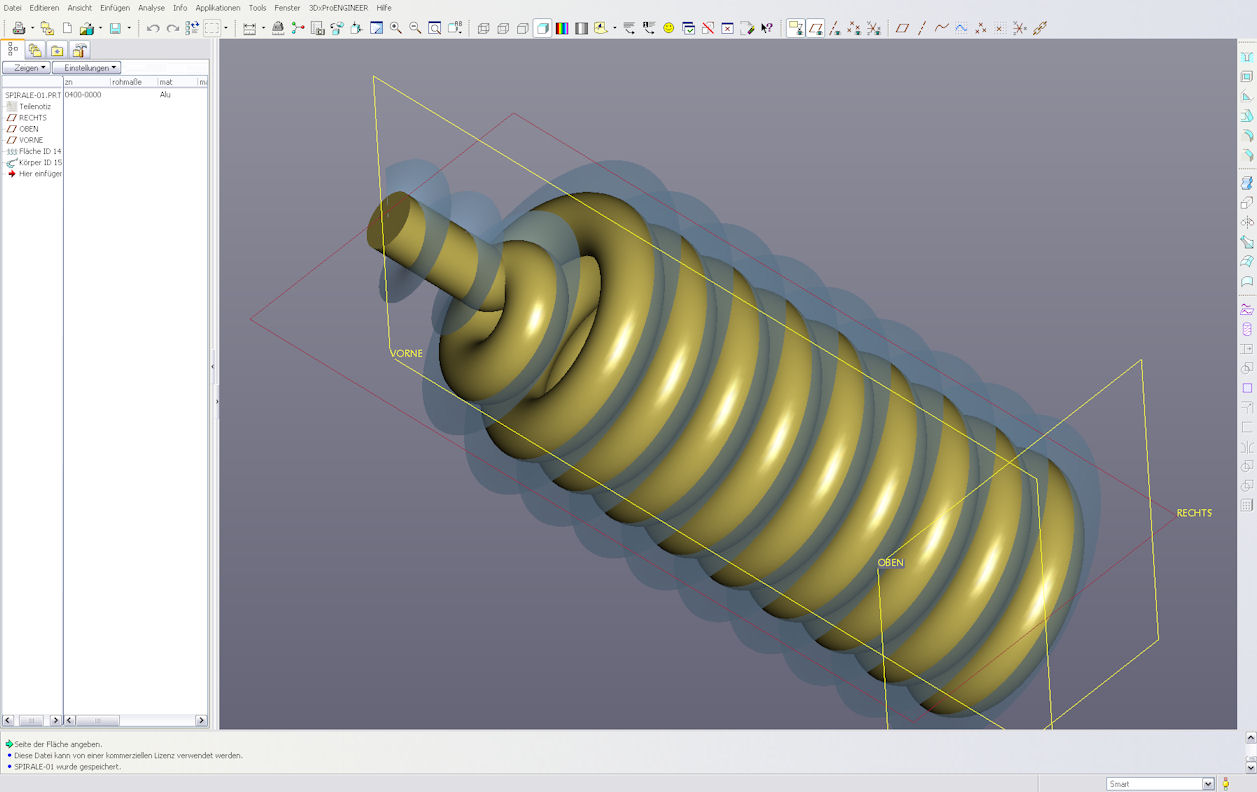Image resolution: width=1257 pixels, height=792 pixels.
Task: Click the datum axis tool icon
Action: [x=922, y=28]
